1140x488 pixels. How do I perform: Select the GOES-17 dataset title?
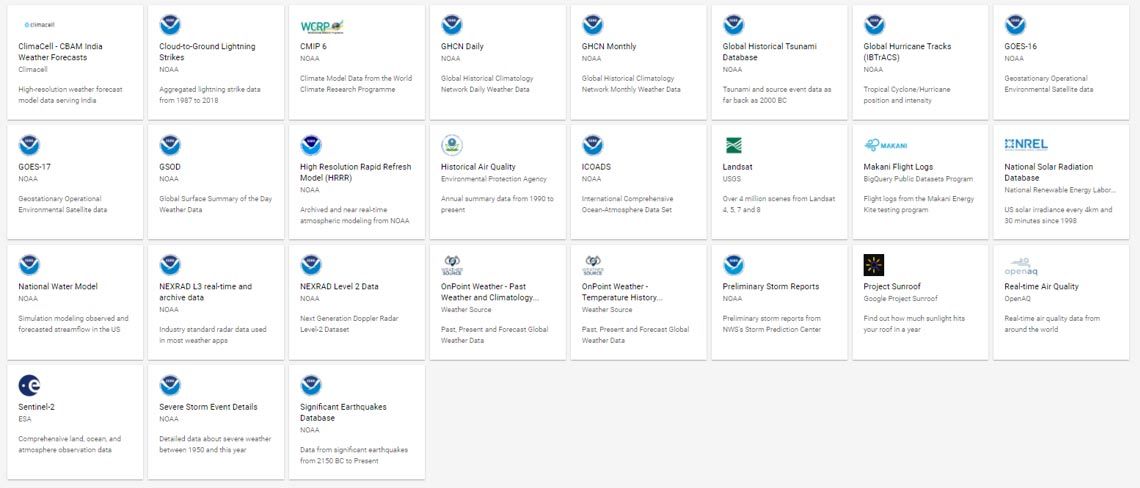(34, 167)
